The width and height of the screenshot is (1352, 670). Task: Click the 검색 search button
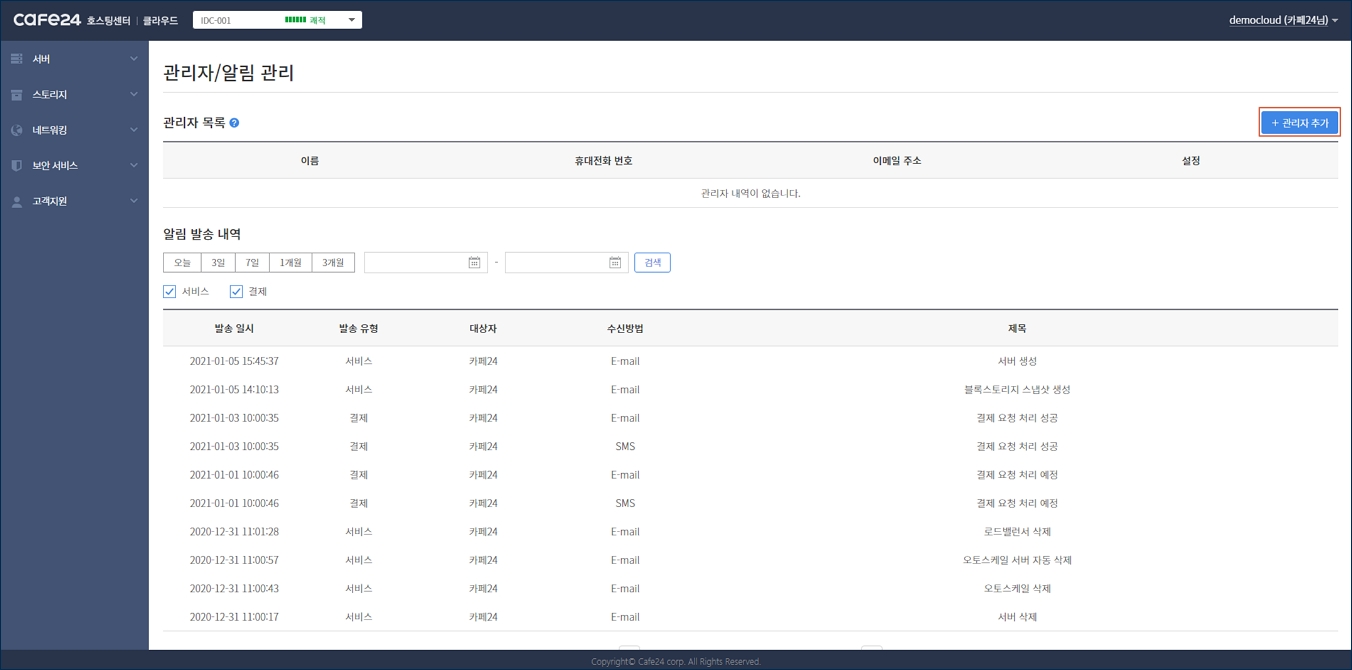(652, 263)
